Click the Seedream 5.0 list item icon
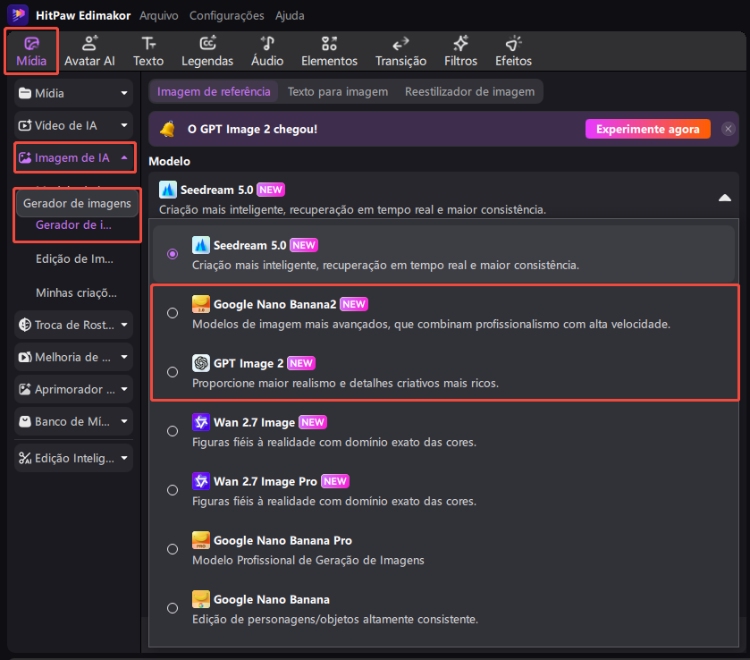750x660 pixels. [201, 245]
